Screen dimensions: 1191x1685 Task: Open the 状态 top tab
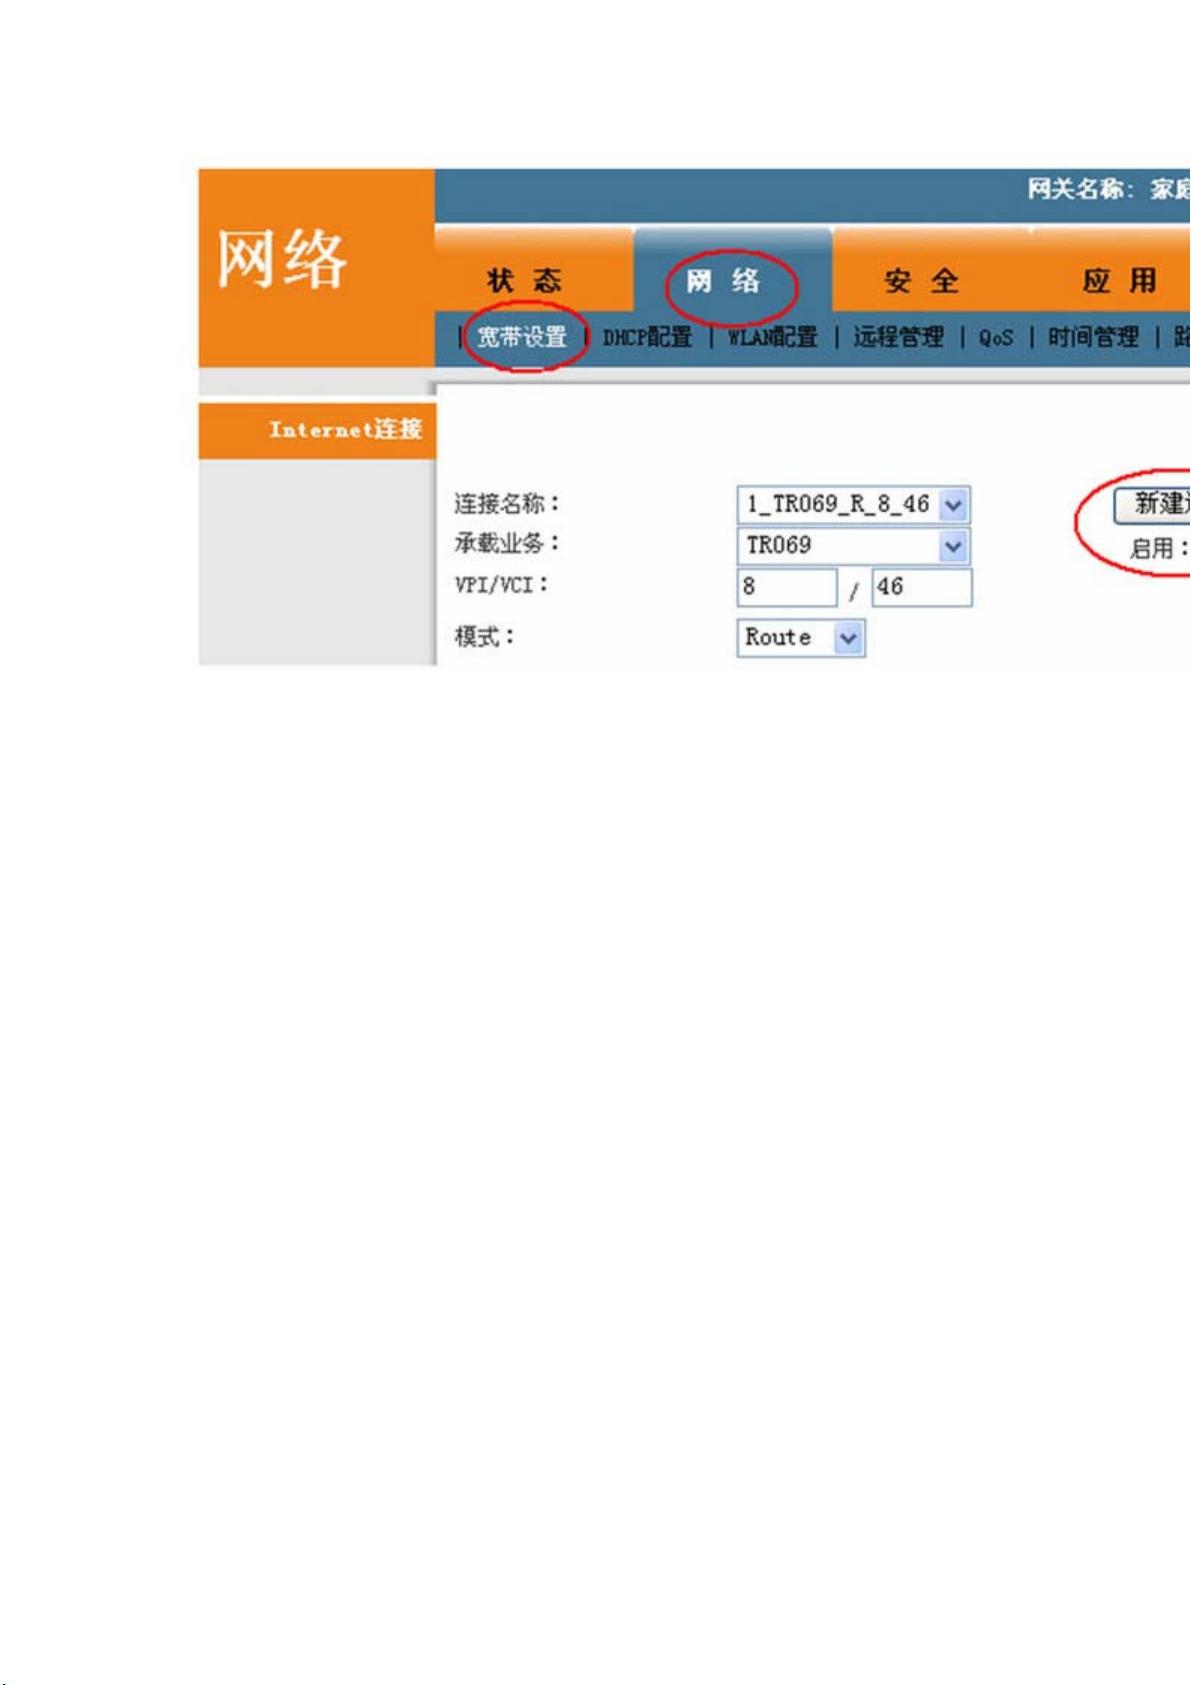[x=525, y=281]
